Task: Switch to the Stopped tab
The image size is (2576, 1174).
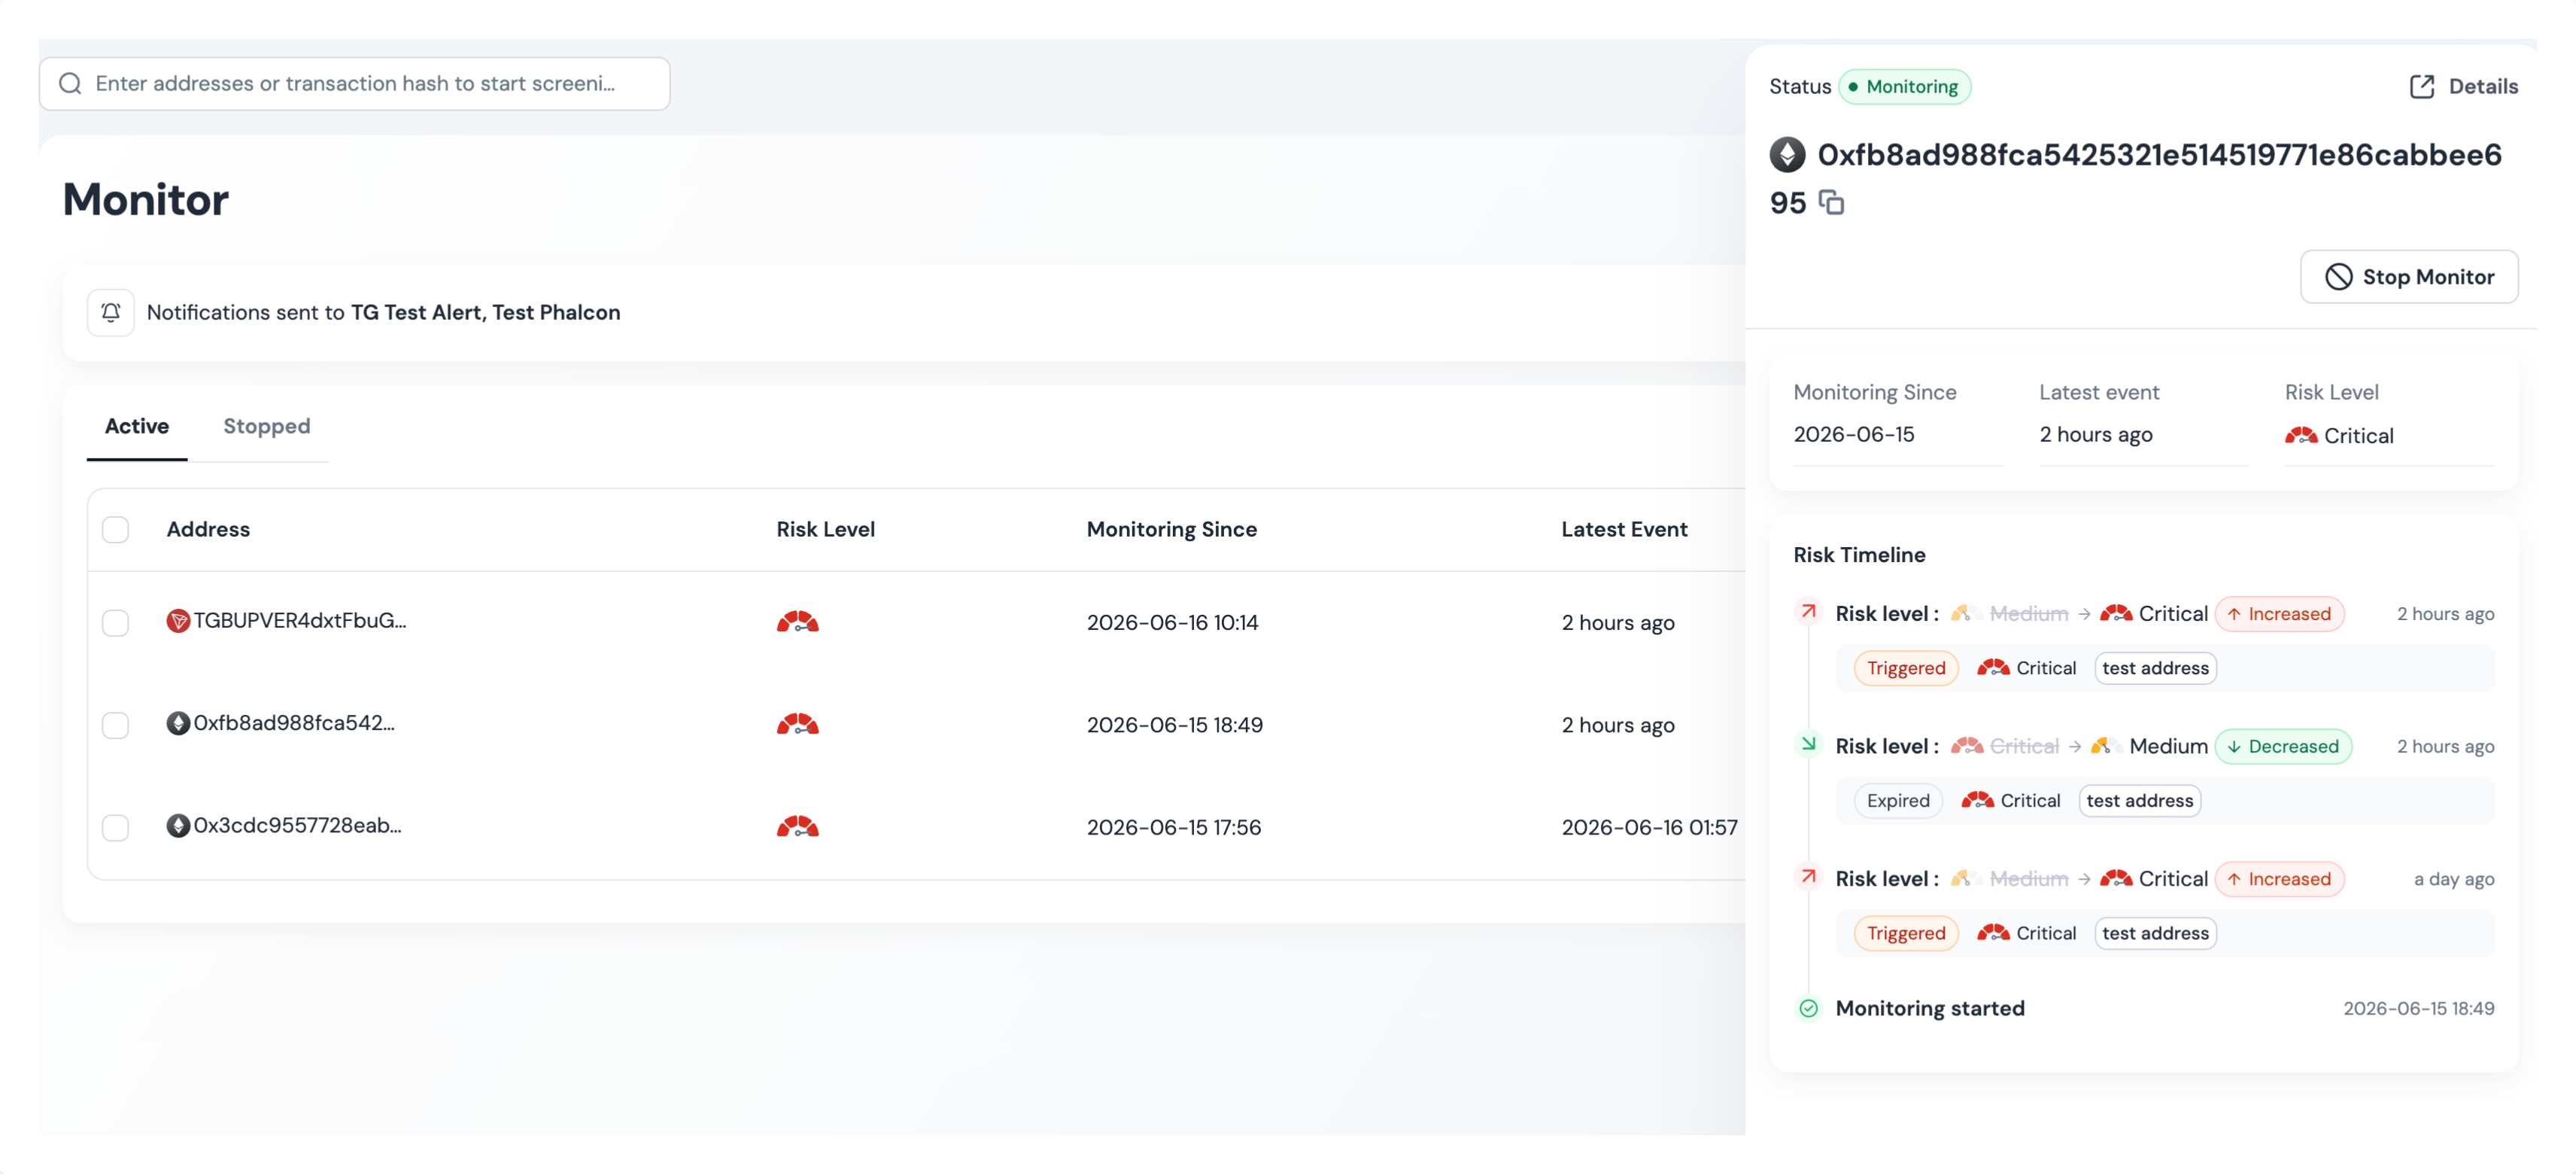Action: pos(266,426)
